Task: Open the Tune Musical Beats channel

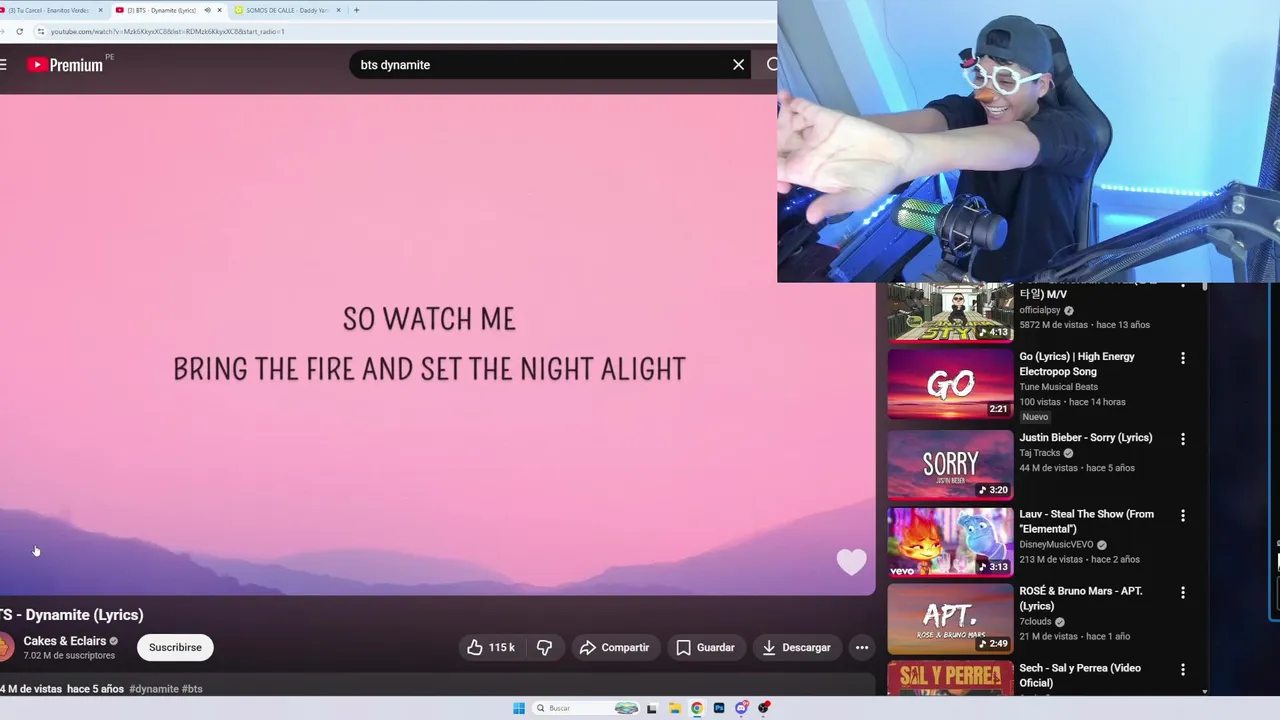Action: (1059, 387)
